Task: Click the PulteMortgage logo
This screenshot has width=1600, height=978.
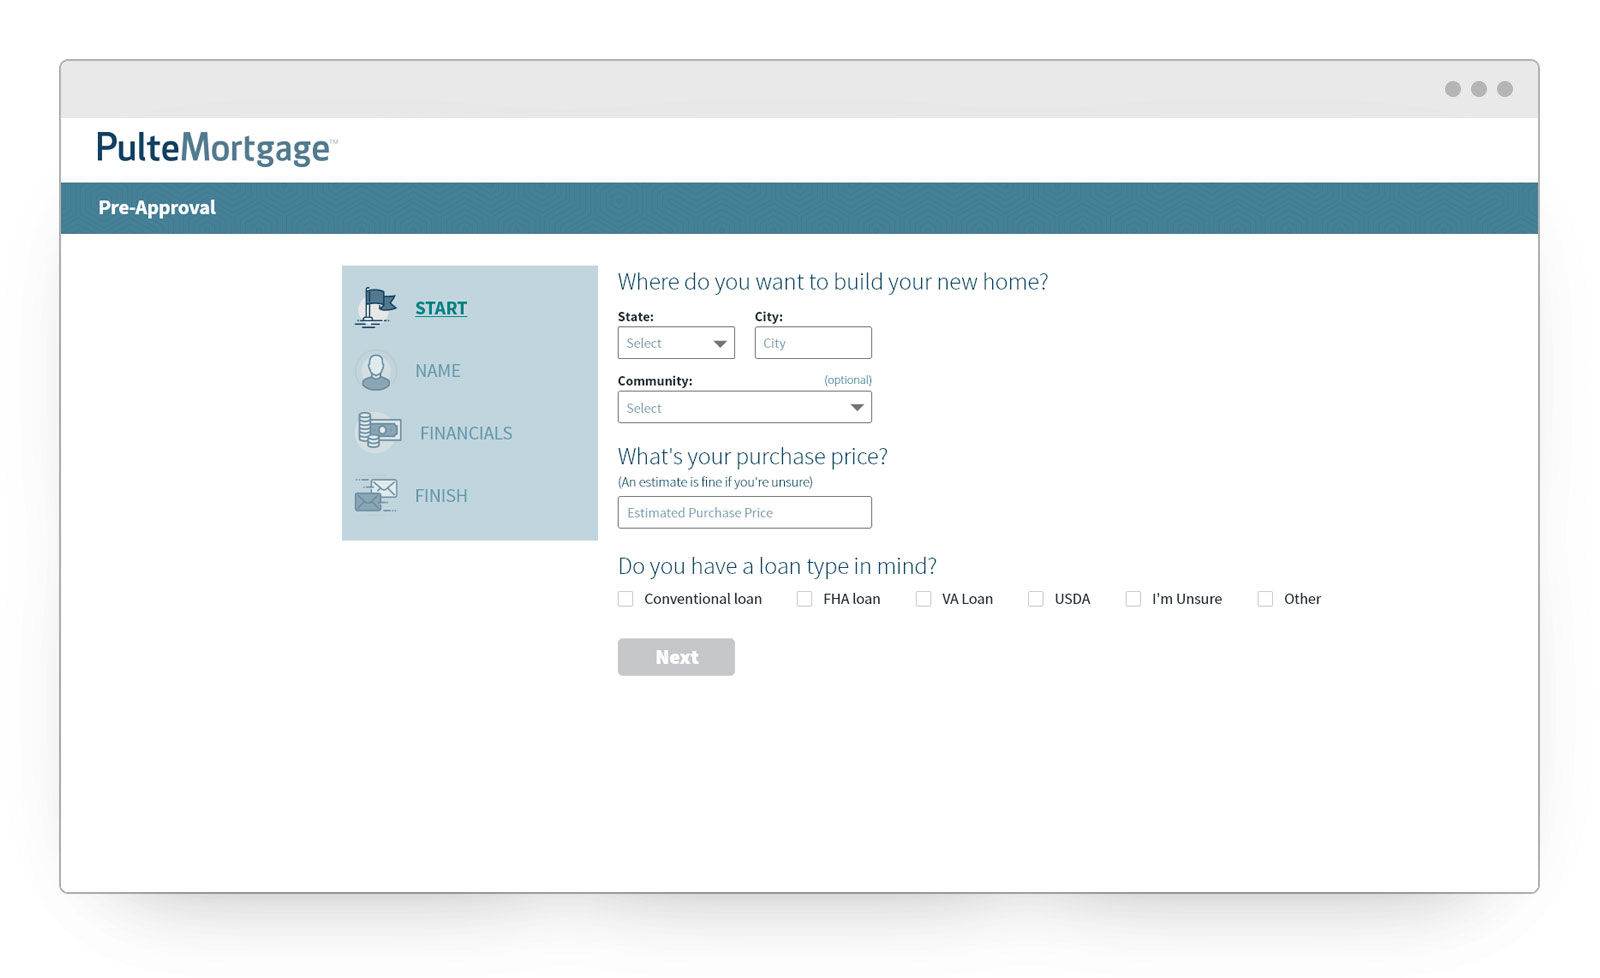Action: click(x=216, y=149)
